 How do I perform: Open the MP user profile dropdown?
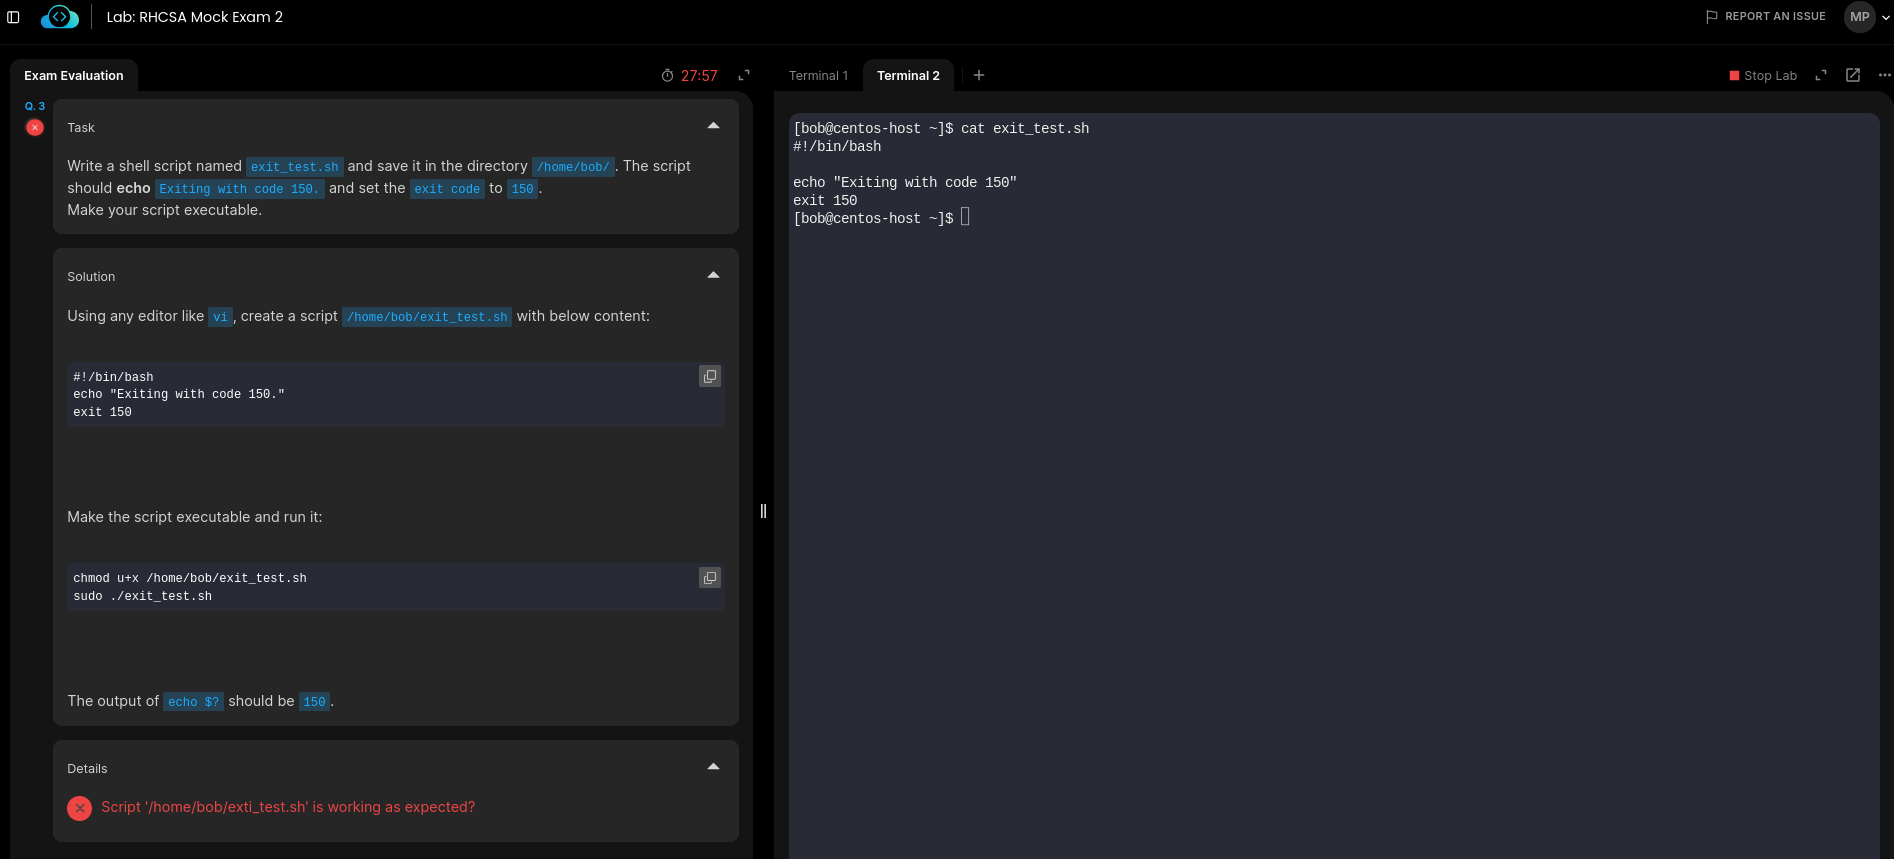(1867, 17)
